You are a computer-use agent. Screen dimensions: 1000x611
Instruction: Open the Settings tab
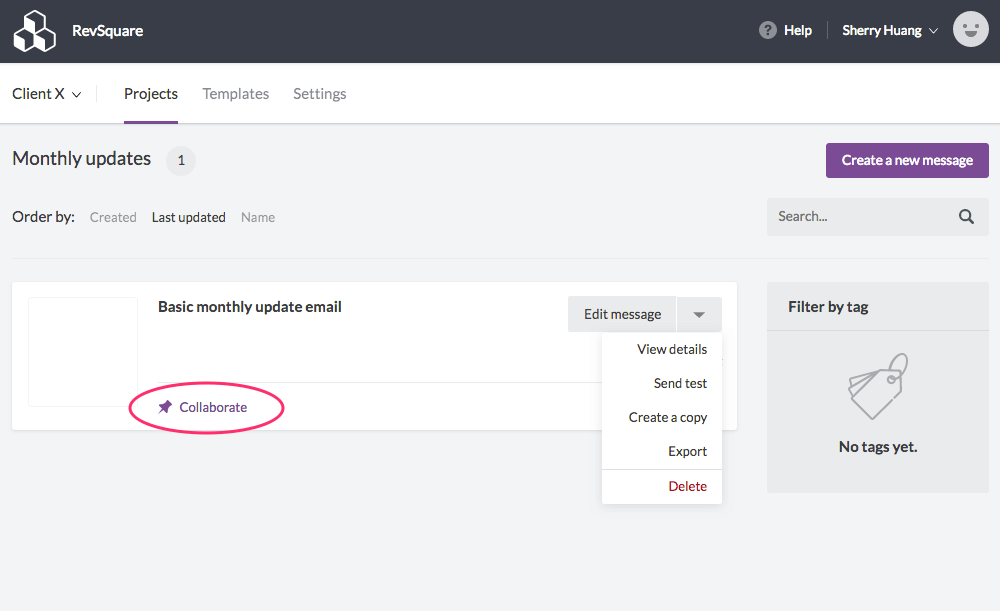[x=319, y=93]
